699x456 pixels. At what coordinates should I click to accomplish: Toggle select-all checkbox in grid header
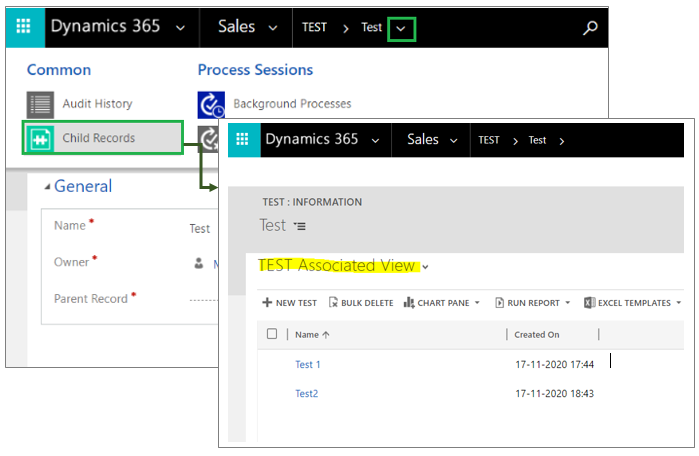point(272,334)
